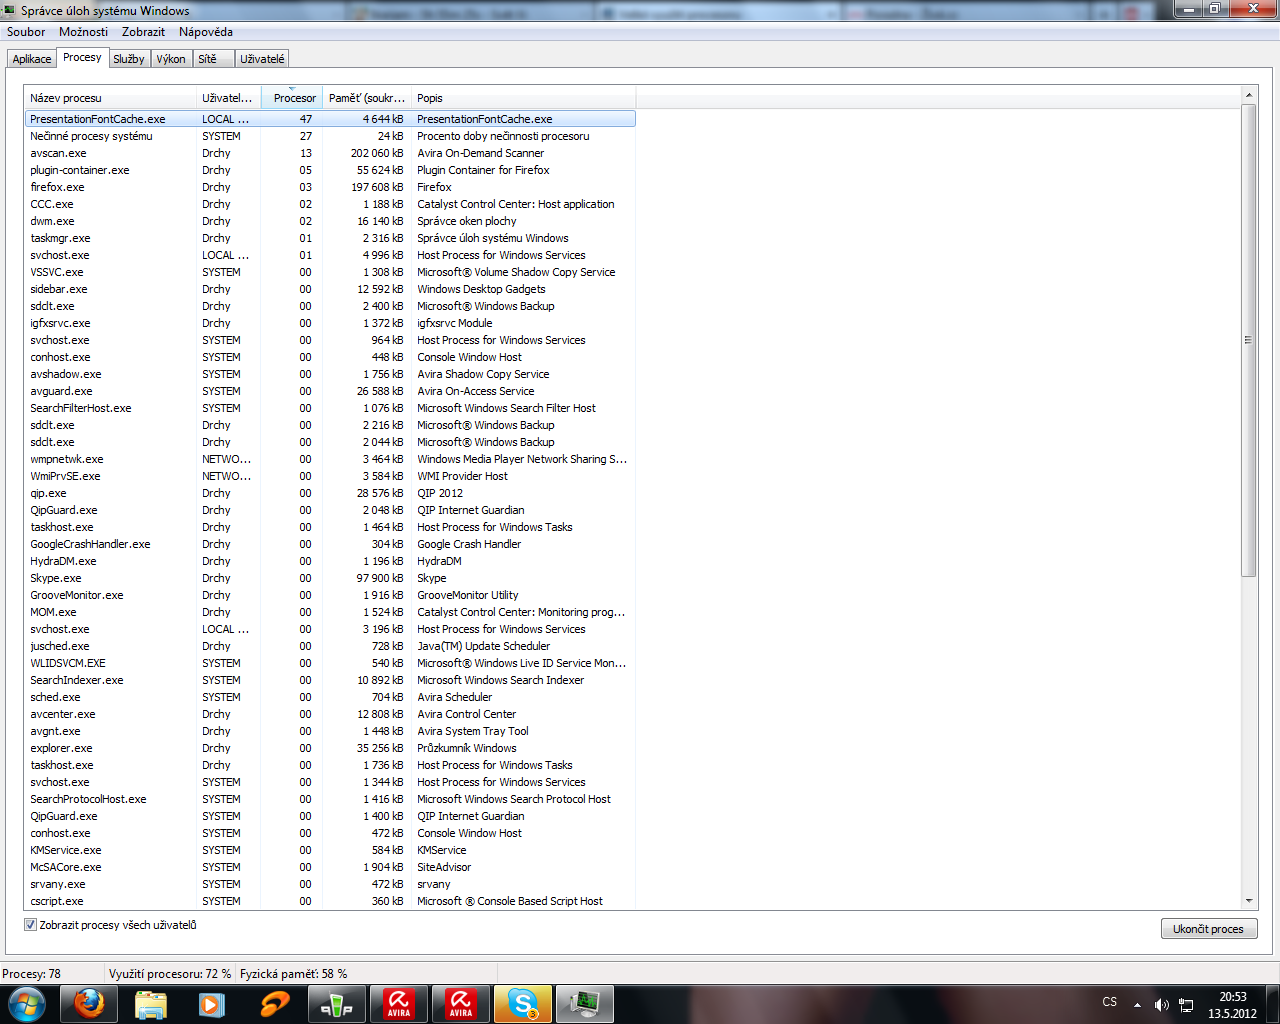Select the firefox.exe process
Screen dimensions: 1280x1024
pos(330,187)
